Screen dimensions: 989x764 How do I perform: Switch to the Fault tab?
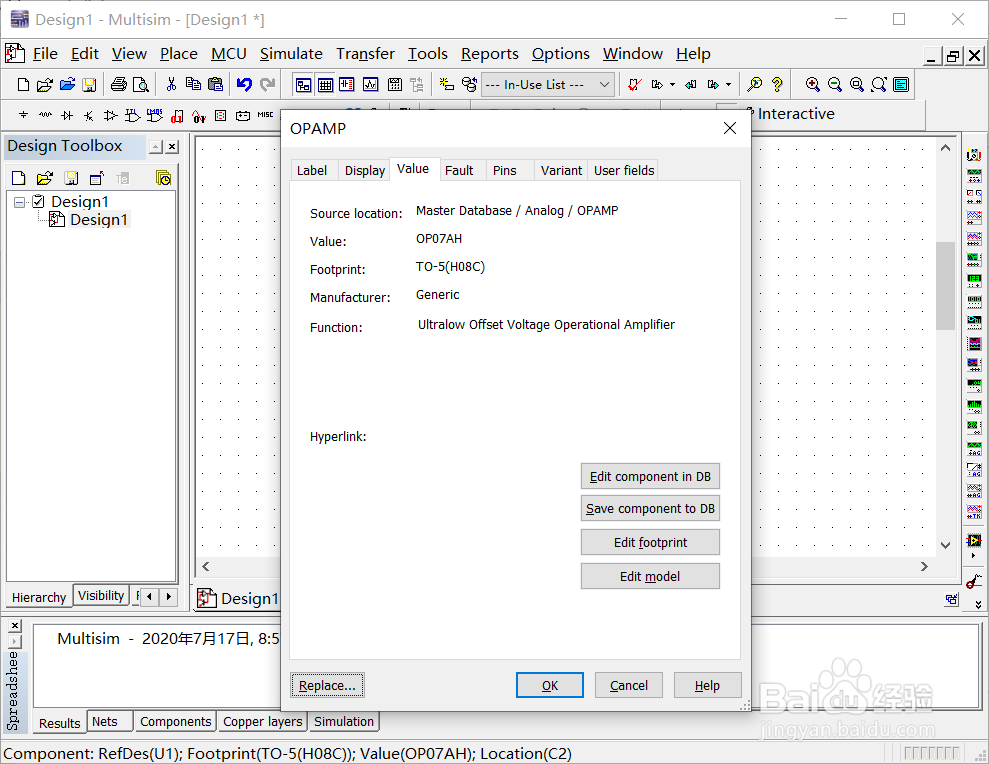[x=459, y=170]
